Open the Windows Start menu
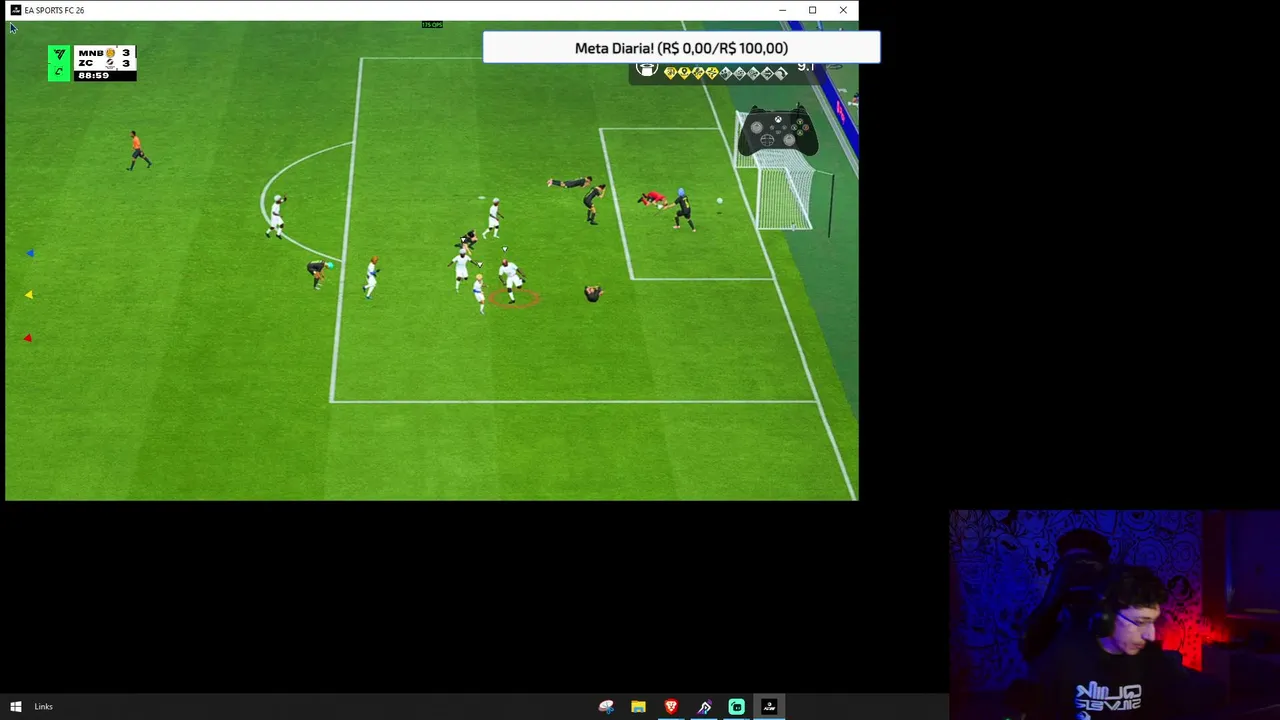 (x=16, y=707)
